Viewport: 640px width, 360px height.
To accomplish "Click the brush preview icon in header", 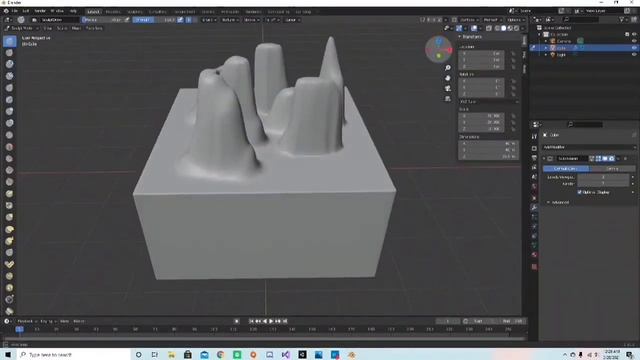I will click(21, 20).
